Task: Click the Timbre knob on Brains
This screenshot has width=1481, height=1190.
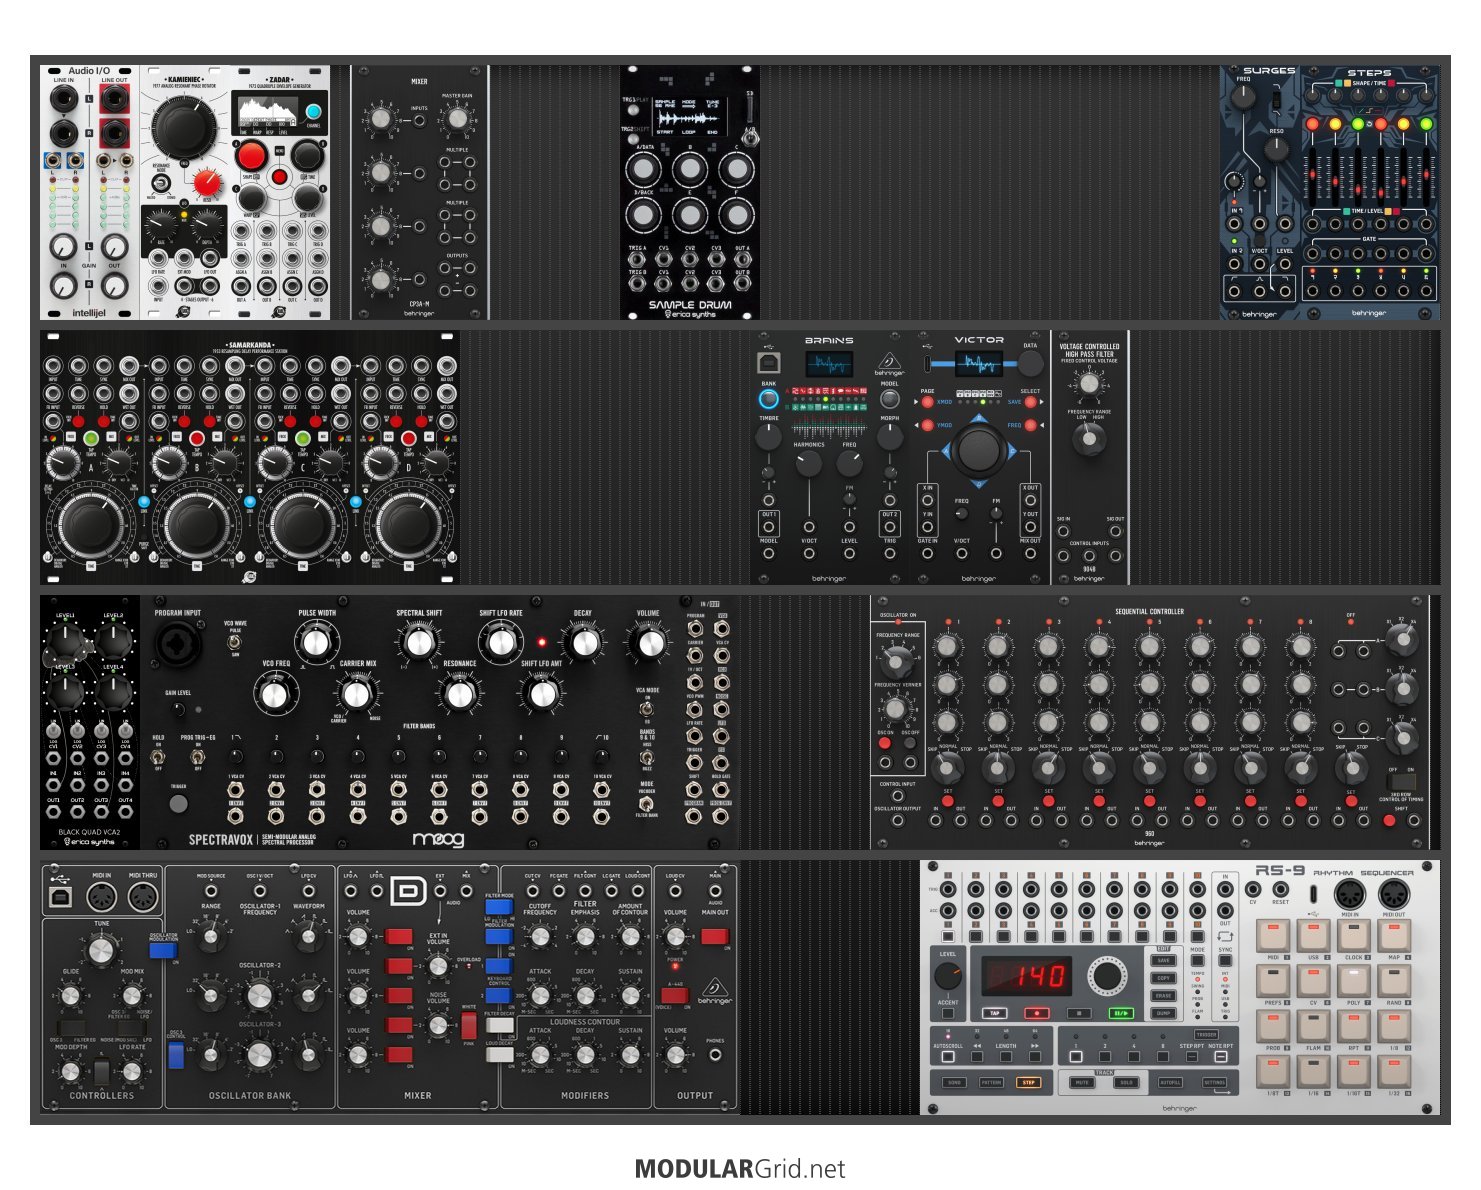Action: coord(768,438)
